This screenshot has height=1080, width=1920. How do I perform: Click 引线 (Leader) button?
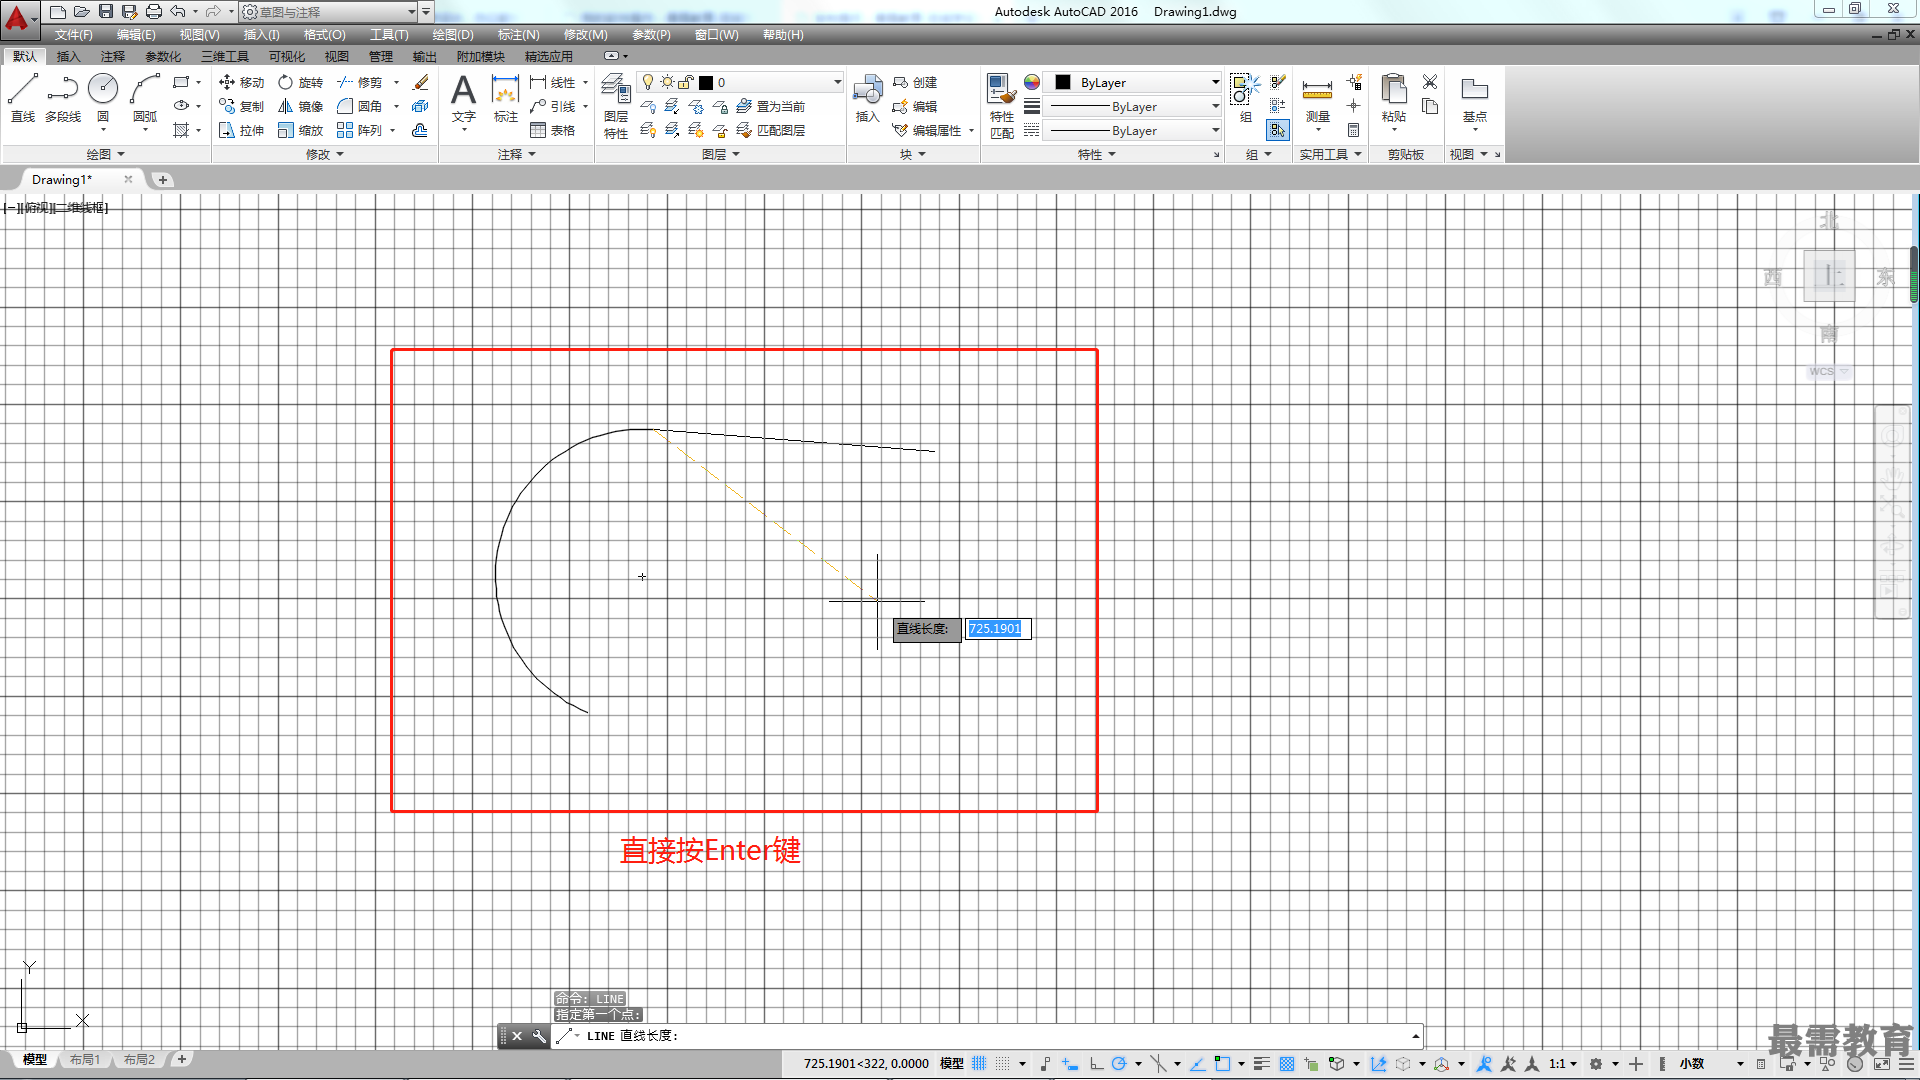coord(553,106)
